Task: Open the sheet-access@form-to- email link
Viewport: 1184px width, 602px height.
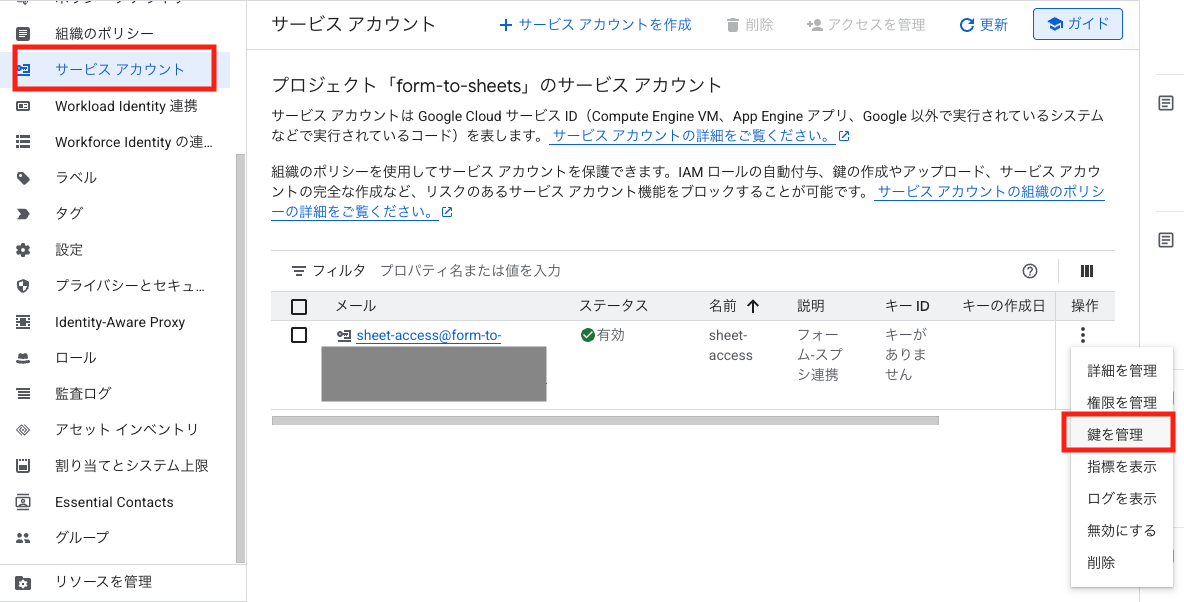Action: click(x=428, y=336)
